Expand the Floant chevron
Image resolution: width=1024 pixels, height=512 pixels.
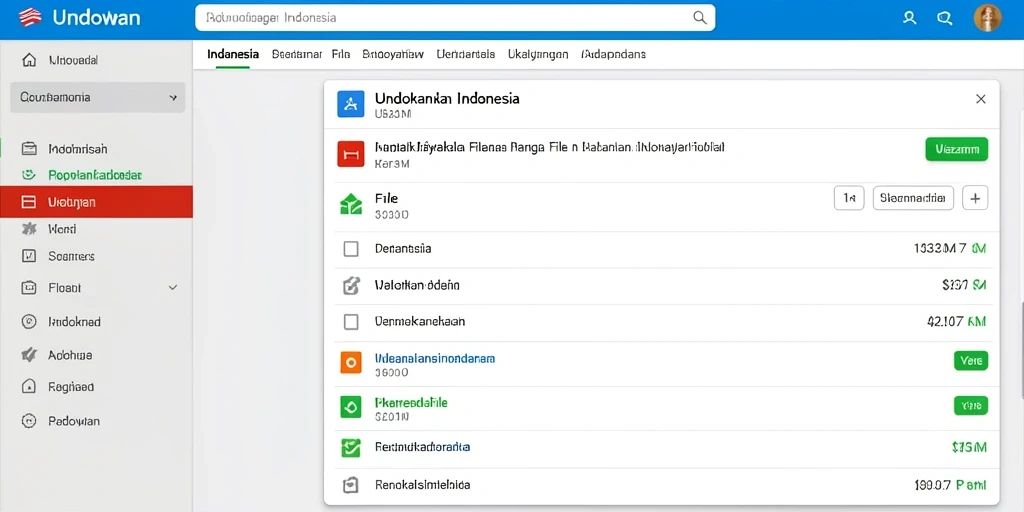(x=173, y=287)
